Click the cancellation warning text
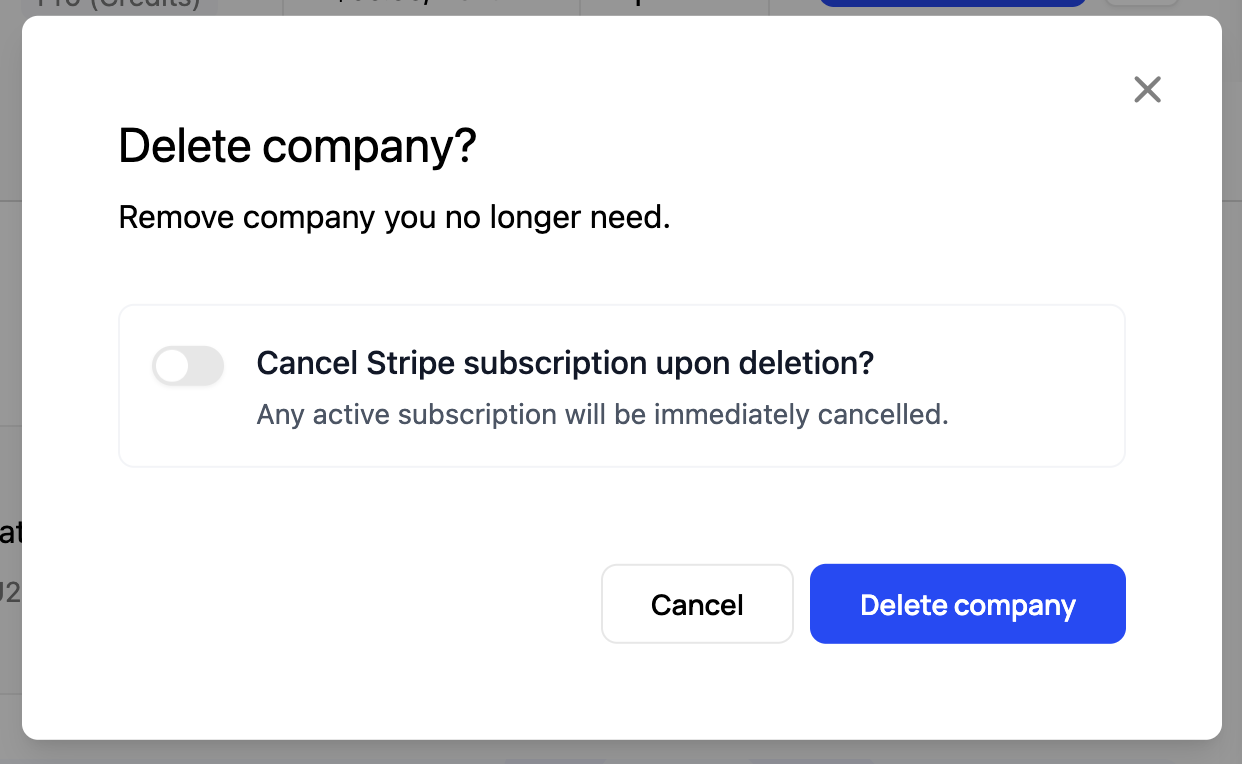1242x764 pixels. tap(603, 414)
